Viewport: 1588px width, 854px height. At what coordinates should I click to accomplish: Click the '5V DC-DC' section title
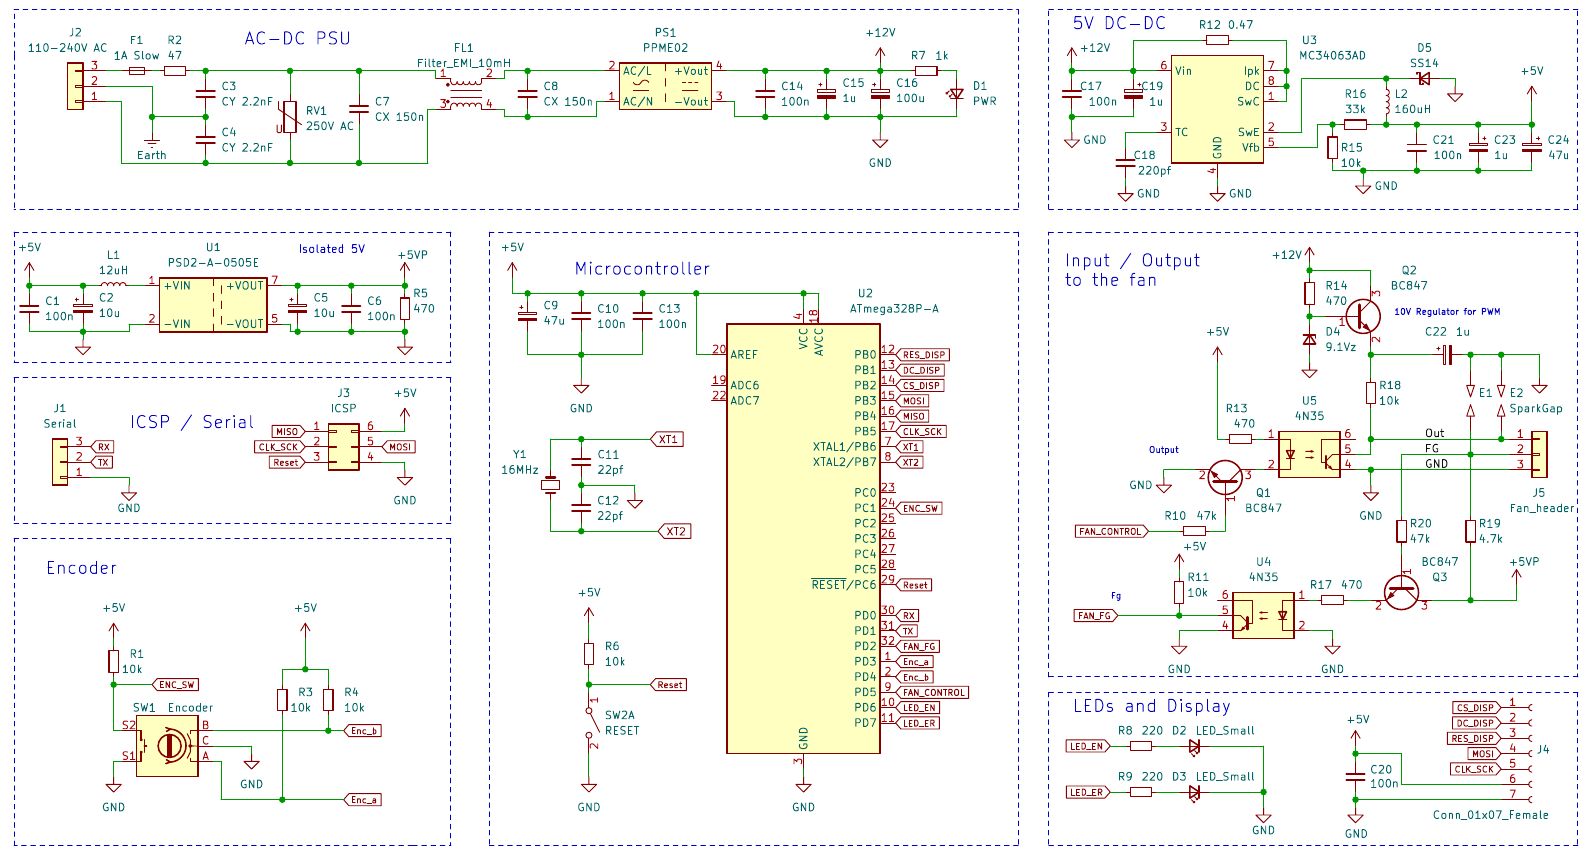(1119, 23)
